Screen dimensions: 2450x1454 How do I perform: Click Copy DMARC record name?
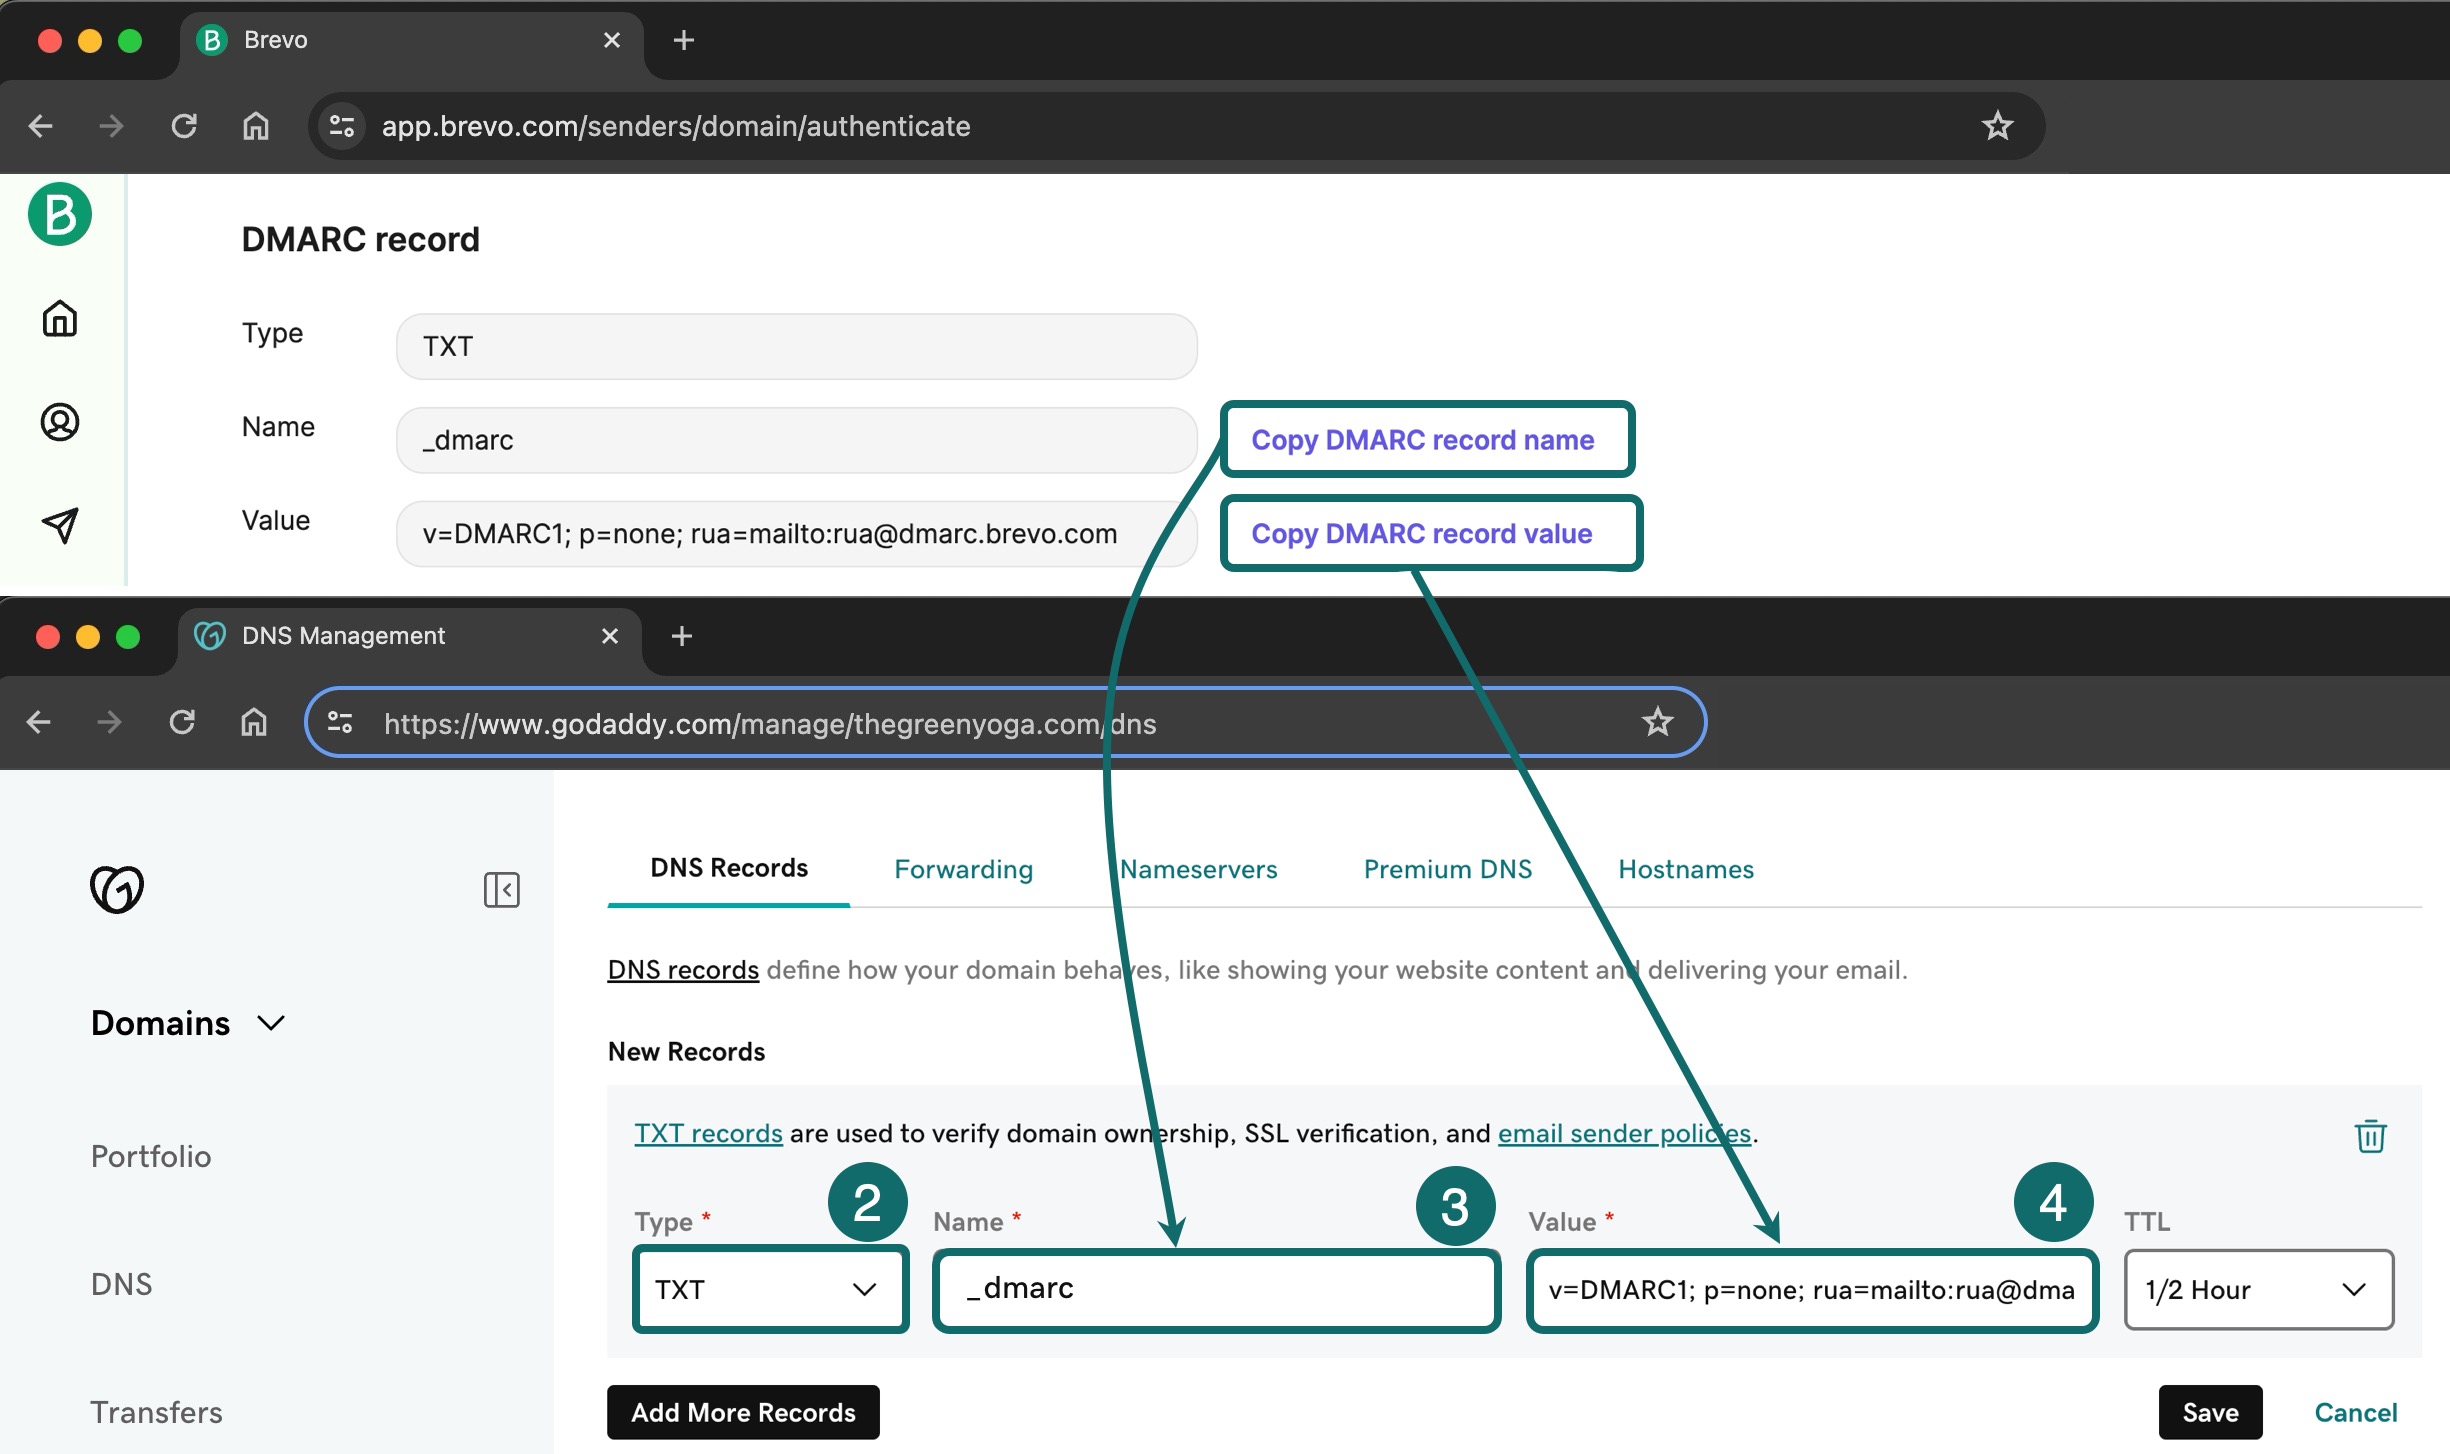pos(1423,440)
